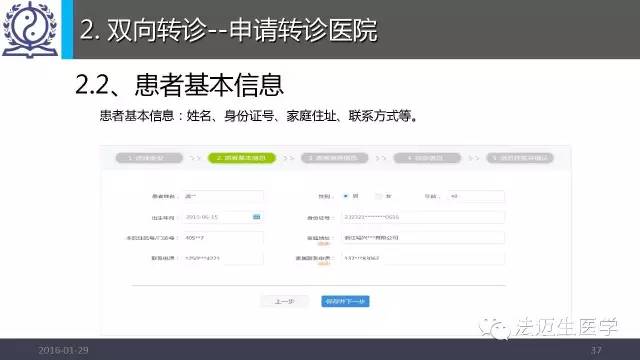Focus the age (年龄) input field
This screenshot has width=640, height=360.
[x=476, y=196]
